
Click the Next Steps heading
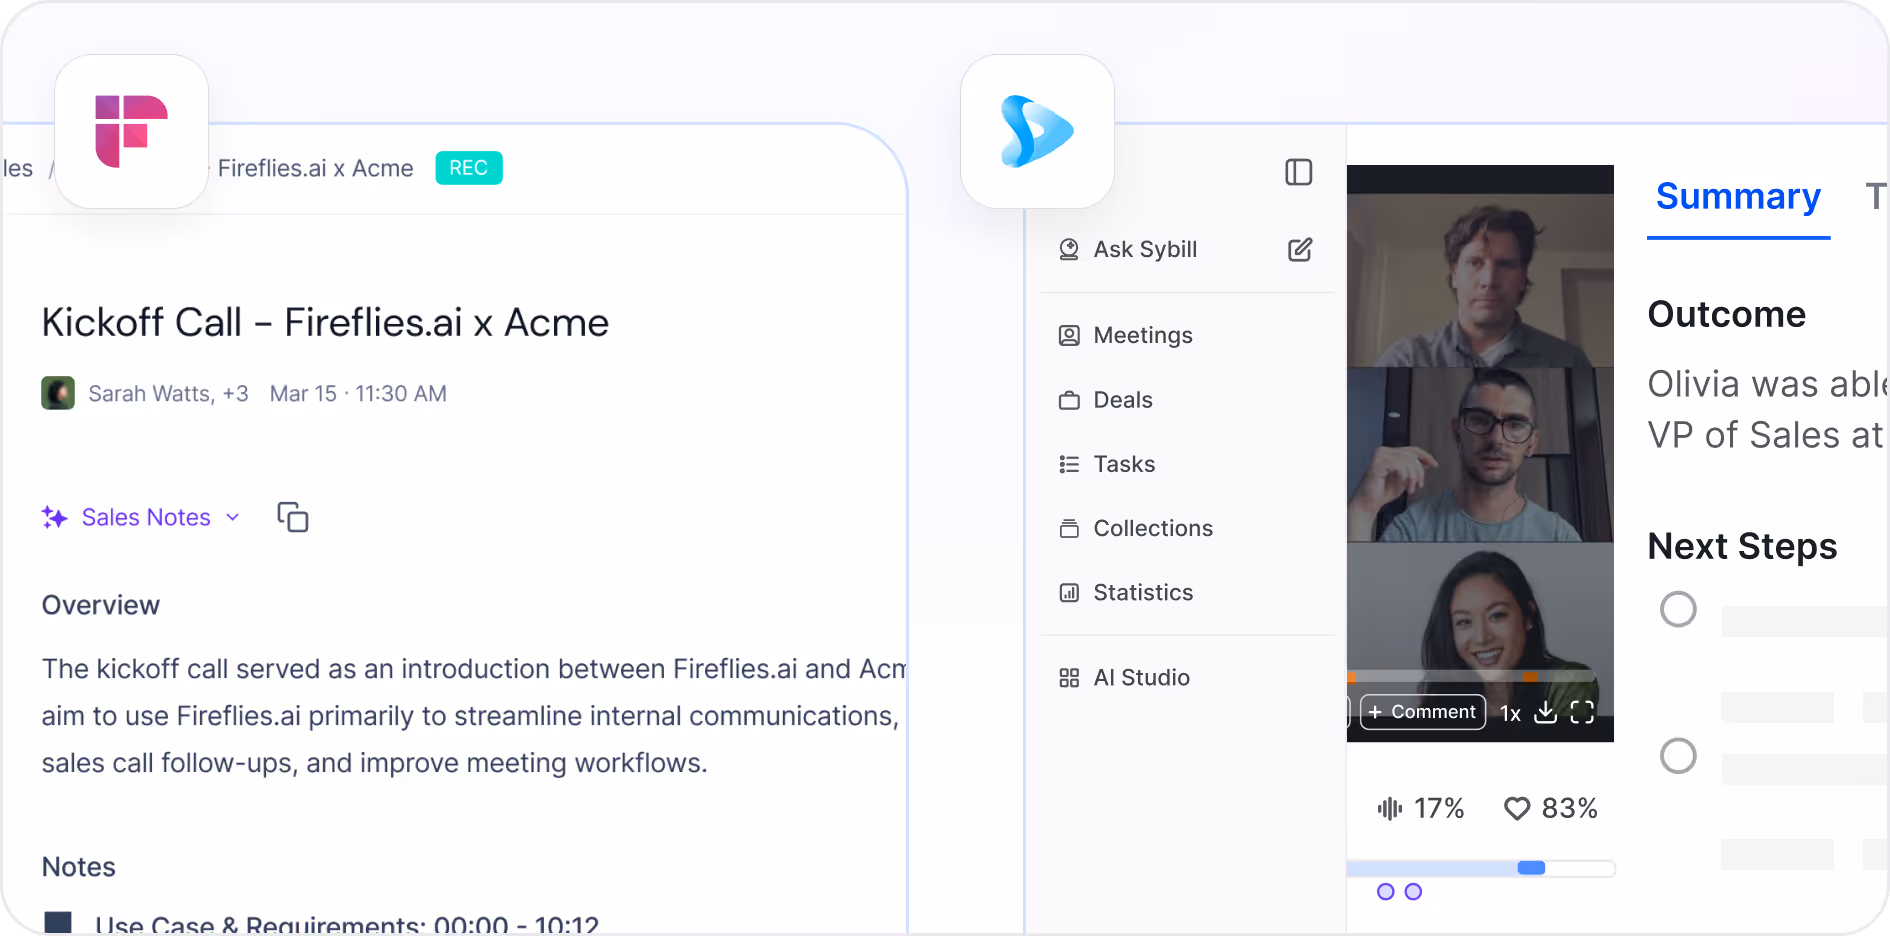pyautogui.click(x=1742, y=546)
